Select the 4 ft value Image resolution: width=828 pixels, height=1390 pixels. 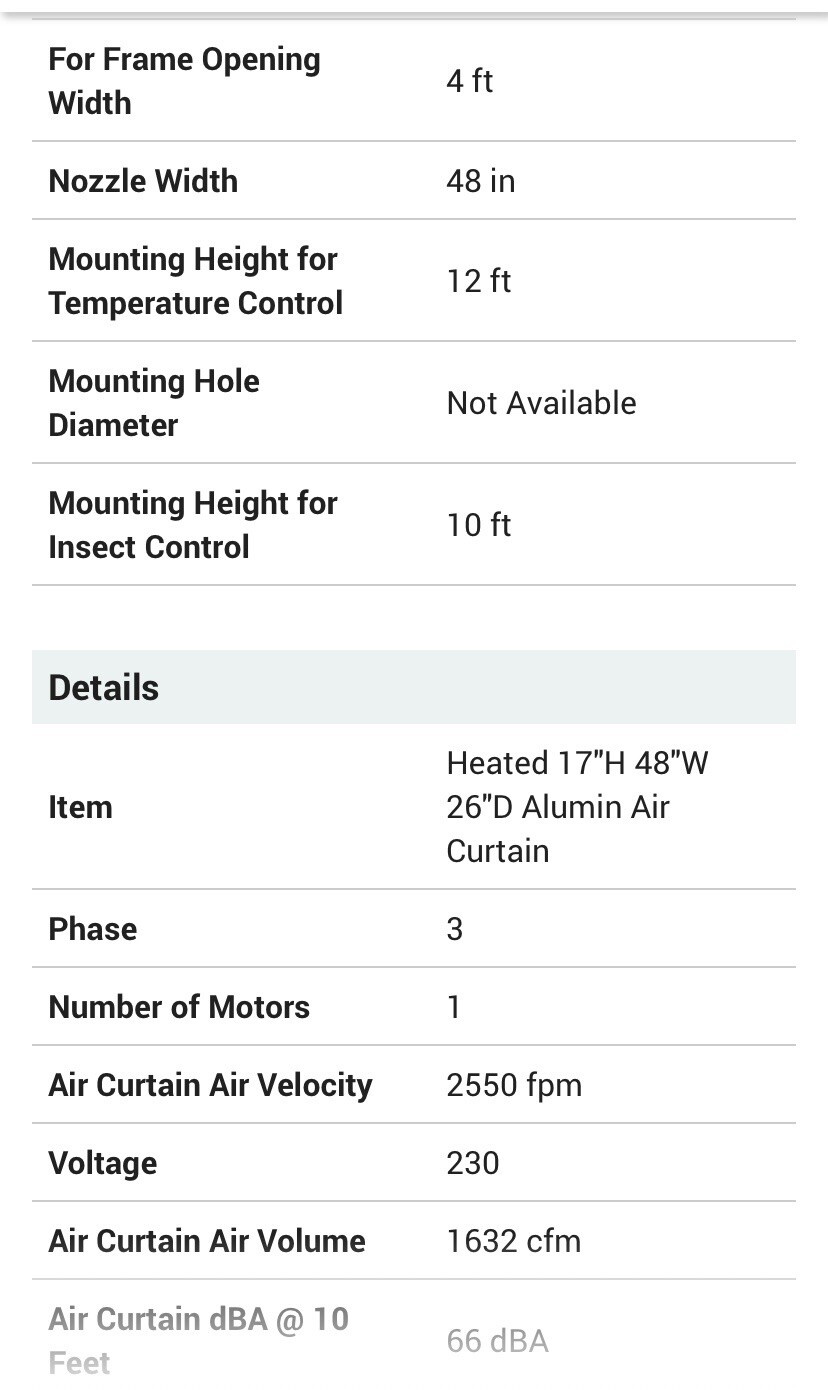[x=469, y=81]
